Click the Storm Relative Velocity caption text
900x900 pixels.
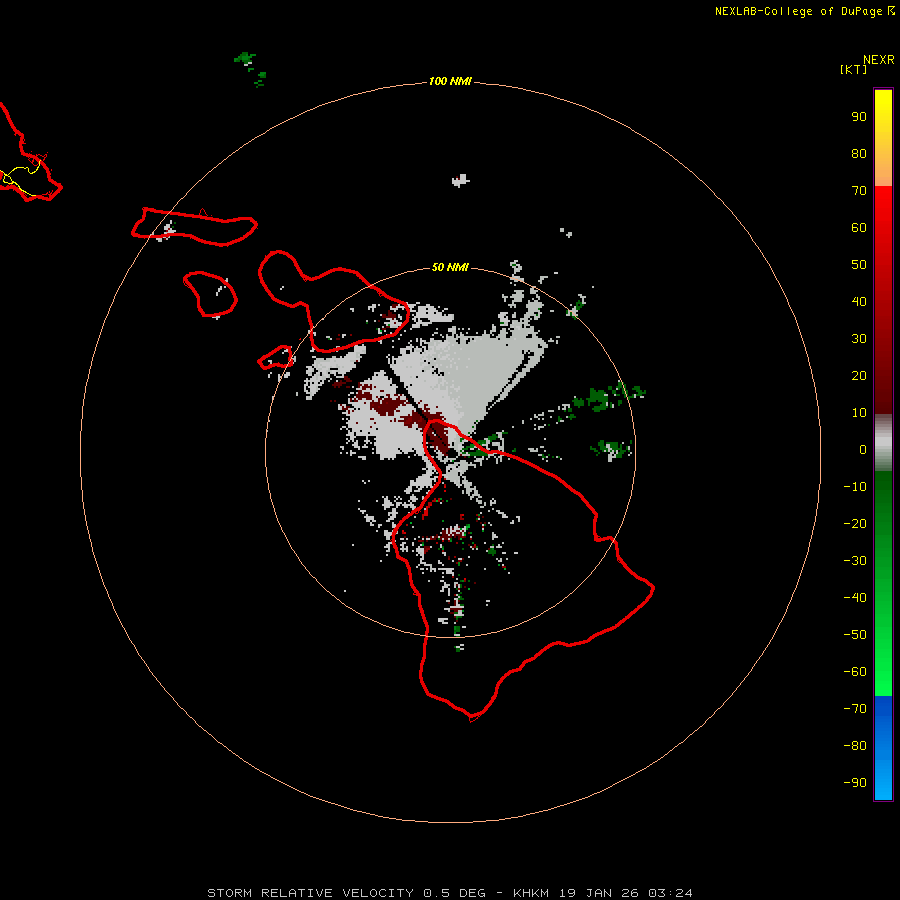click(449, 893)
